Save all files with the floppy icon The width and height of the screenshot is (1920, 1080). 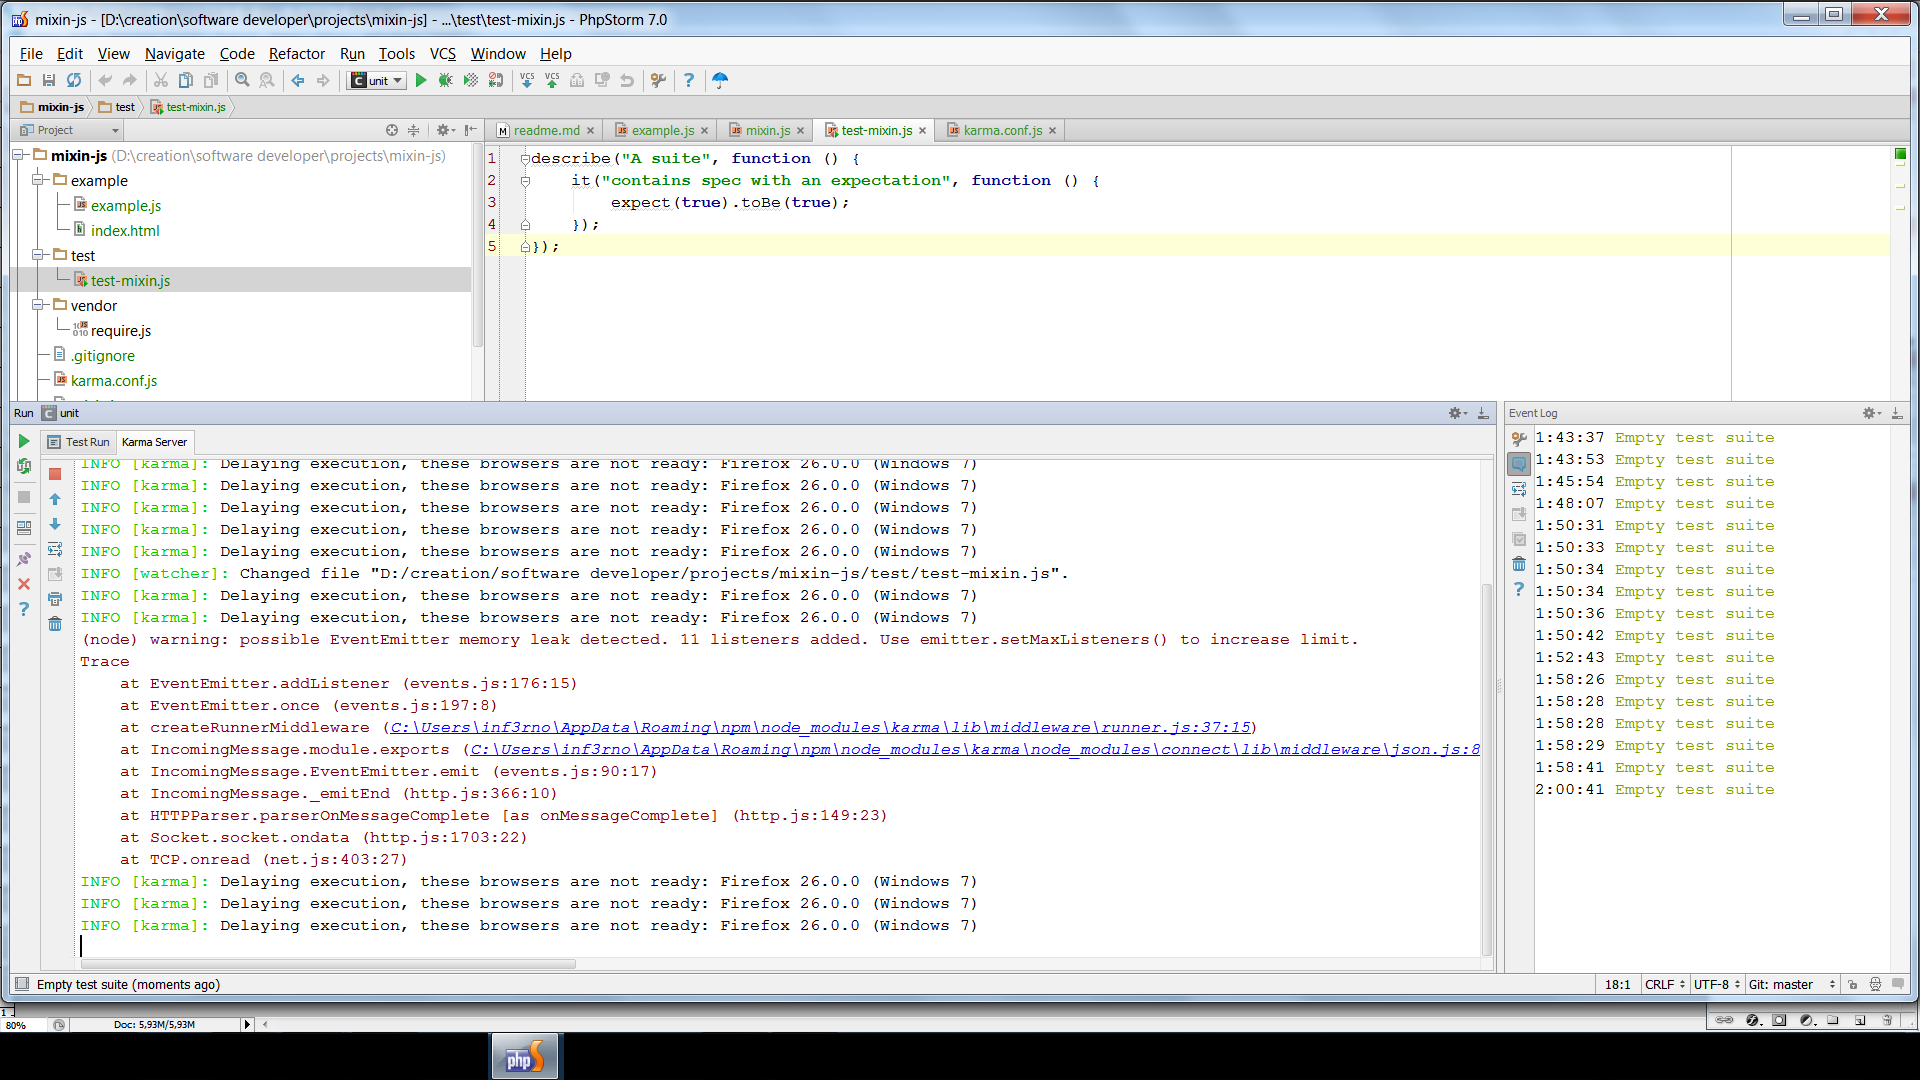pos(49,80)
